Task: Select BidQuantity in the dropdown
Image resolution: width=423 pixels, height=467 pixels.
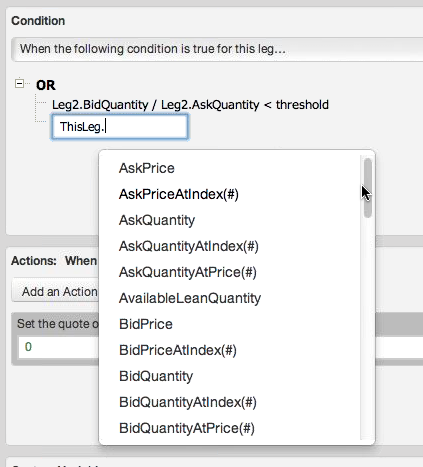Action: tap(156, 376)
